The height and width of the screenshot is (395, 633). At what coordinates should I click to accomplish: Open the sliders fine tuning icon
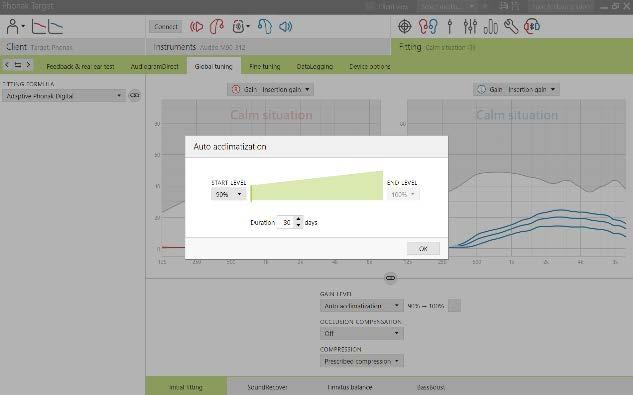(x=470, y=27)
